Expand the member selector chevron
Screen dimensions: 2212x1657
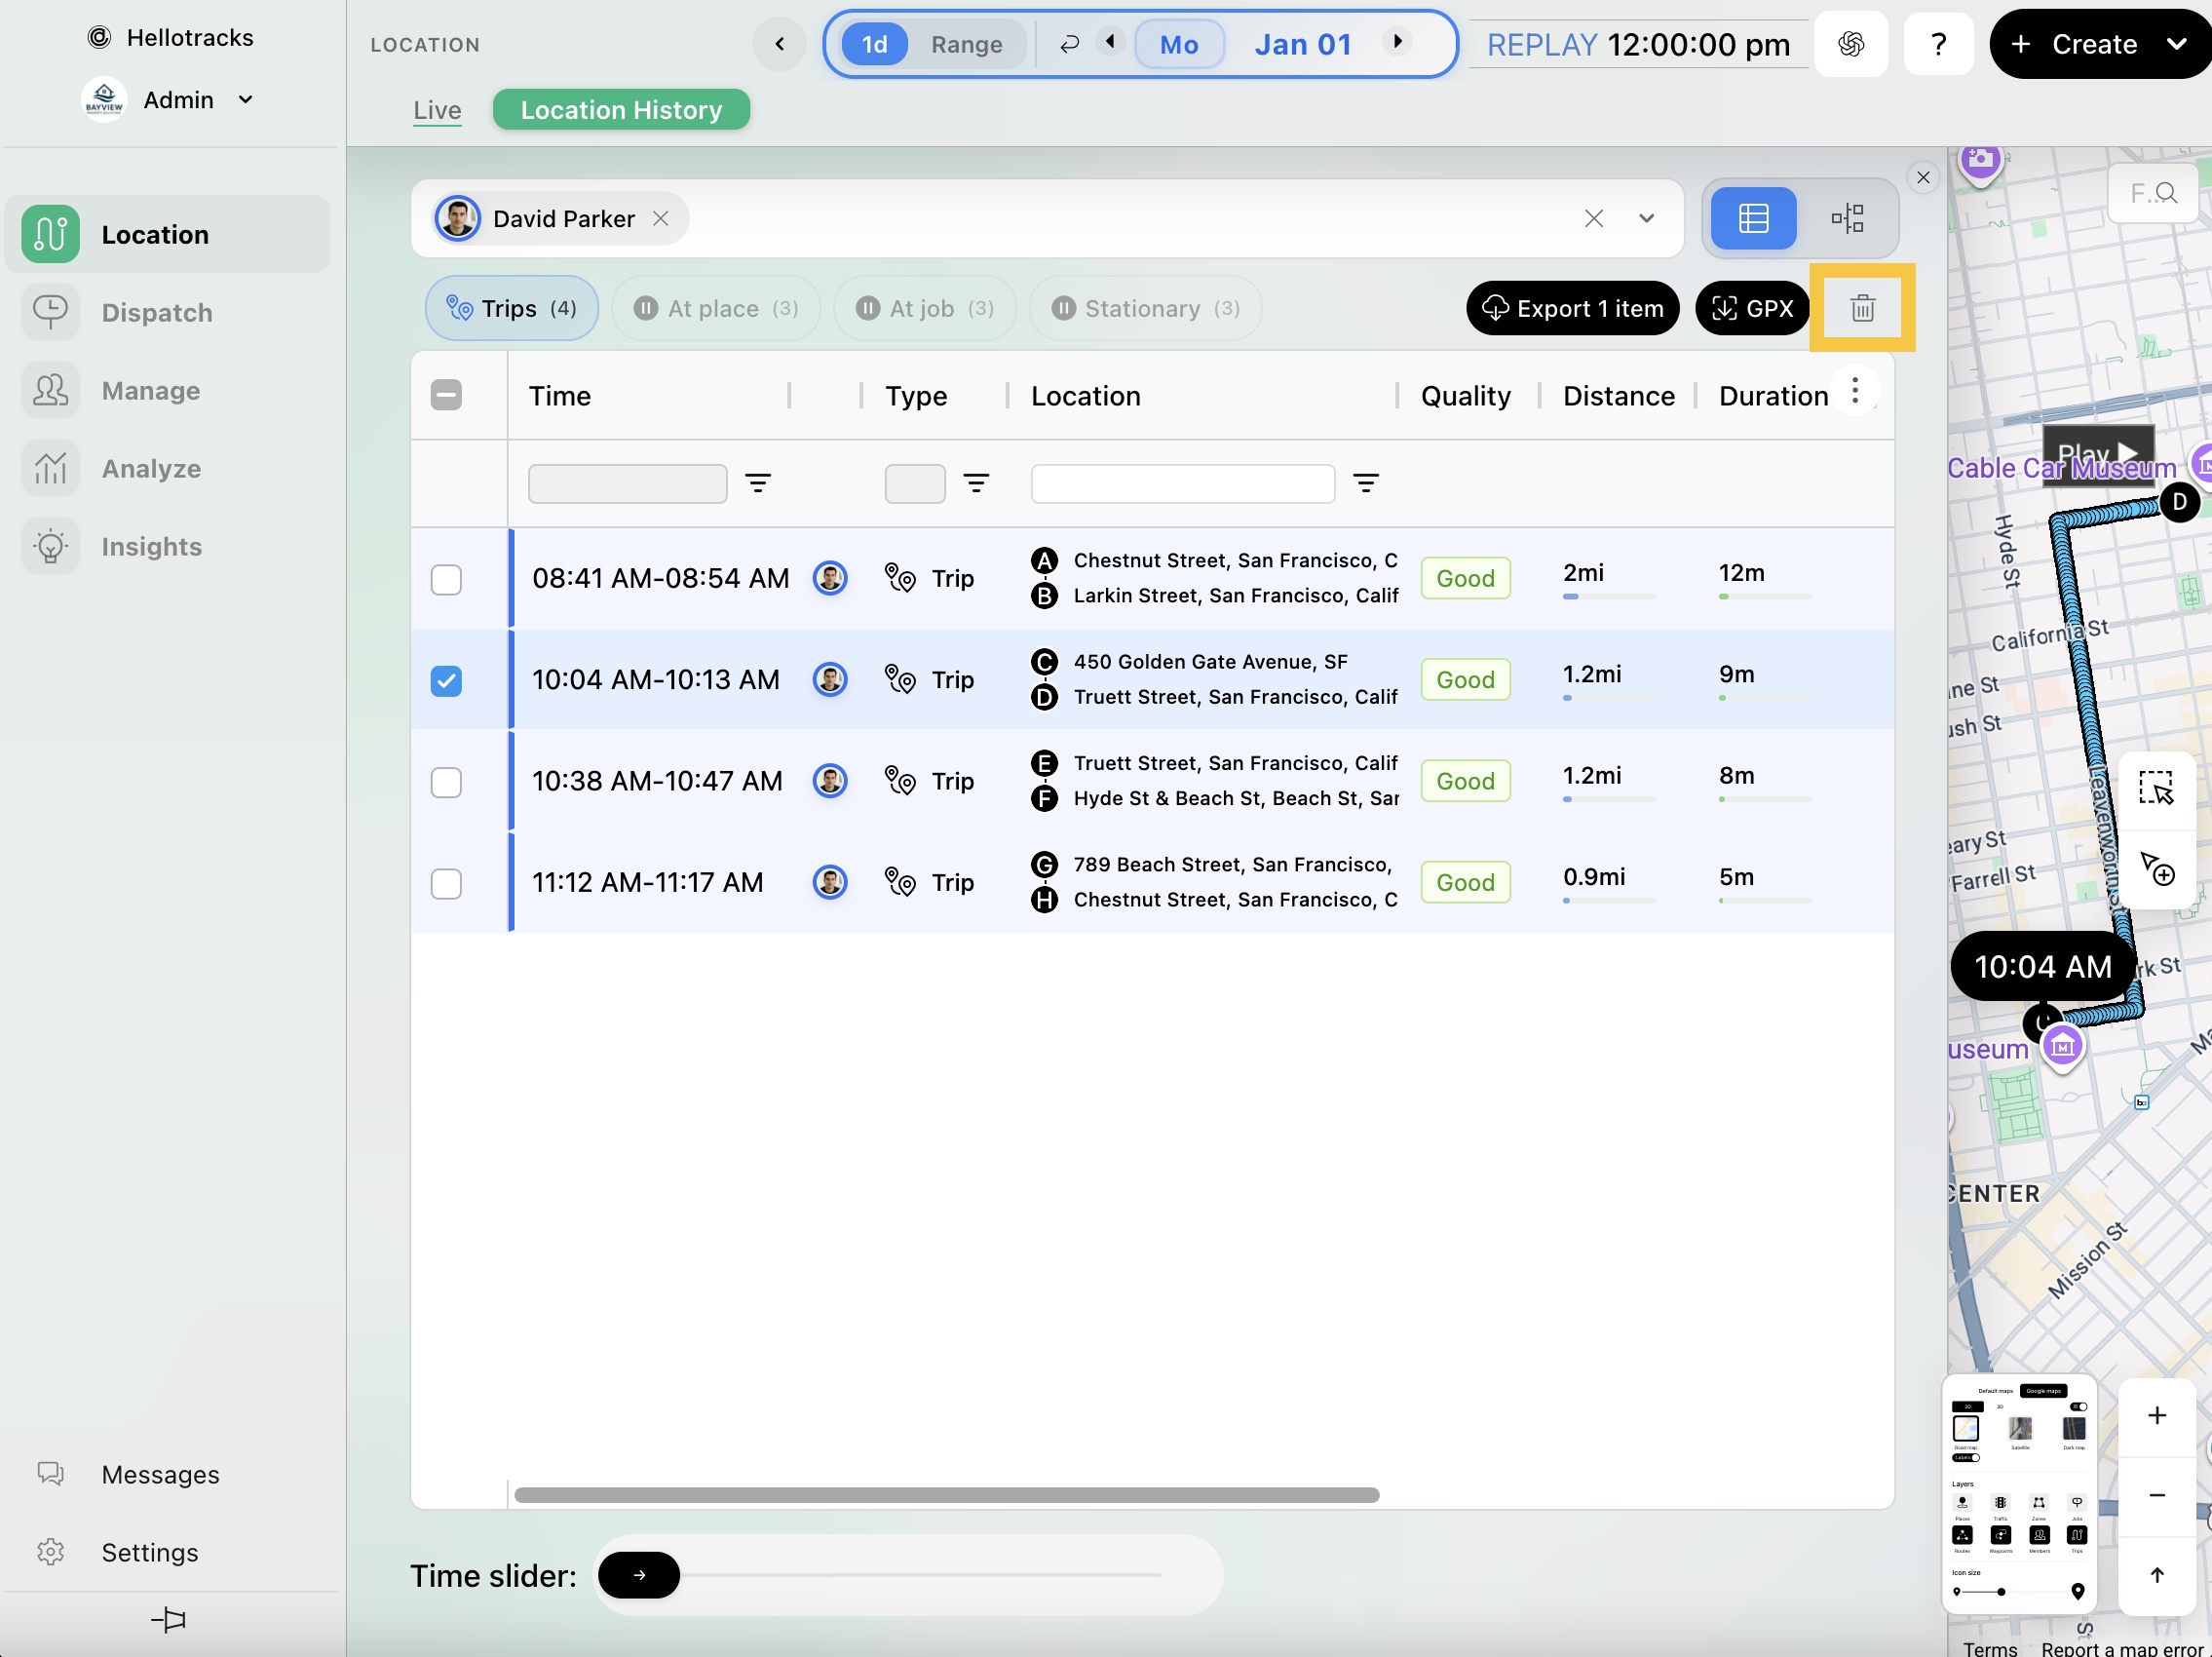click(x=1646, y=218)
